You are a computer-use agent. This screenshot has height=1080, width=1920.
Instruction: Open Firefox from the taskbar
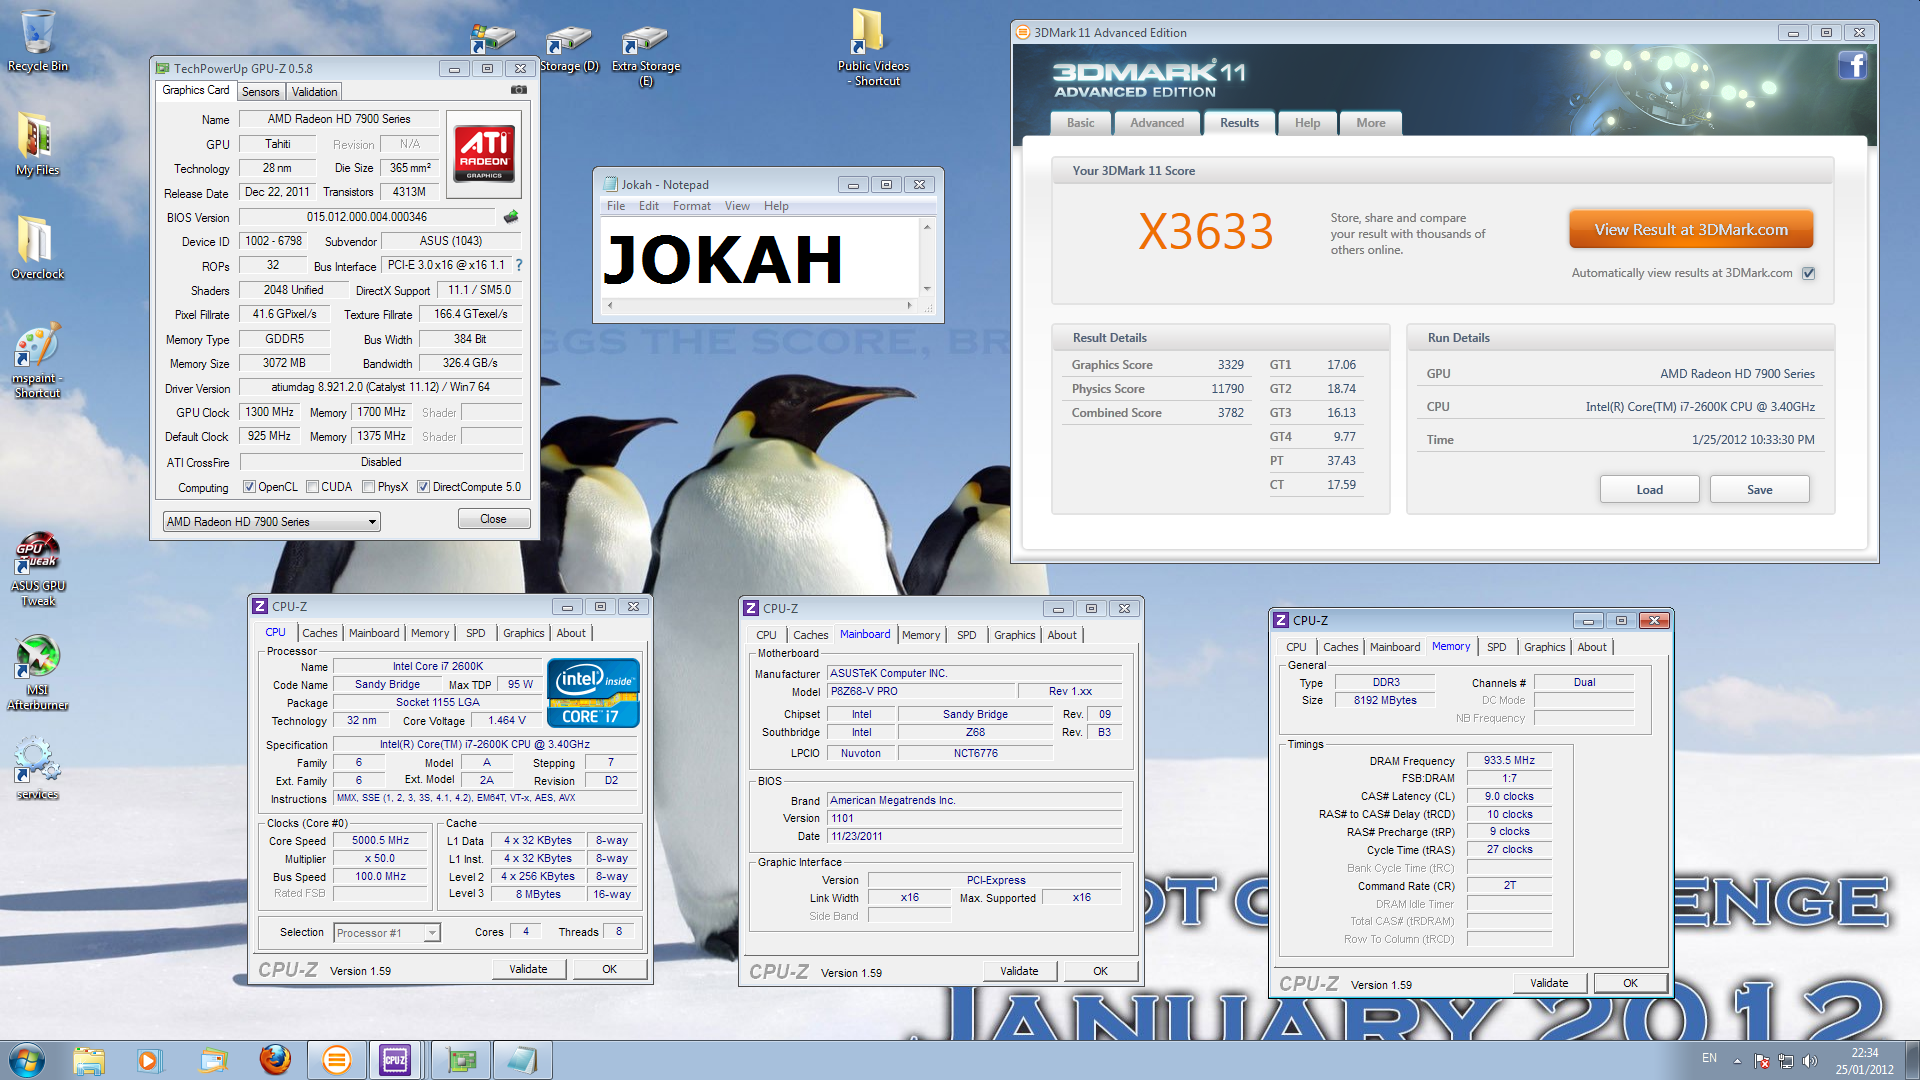click(x=274, y=1060)
